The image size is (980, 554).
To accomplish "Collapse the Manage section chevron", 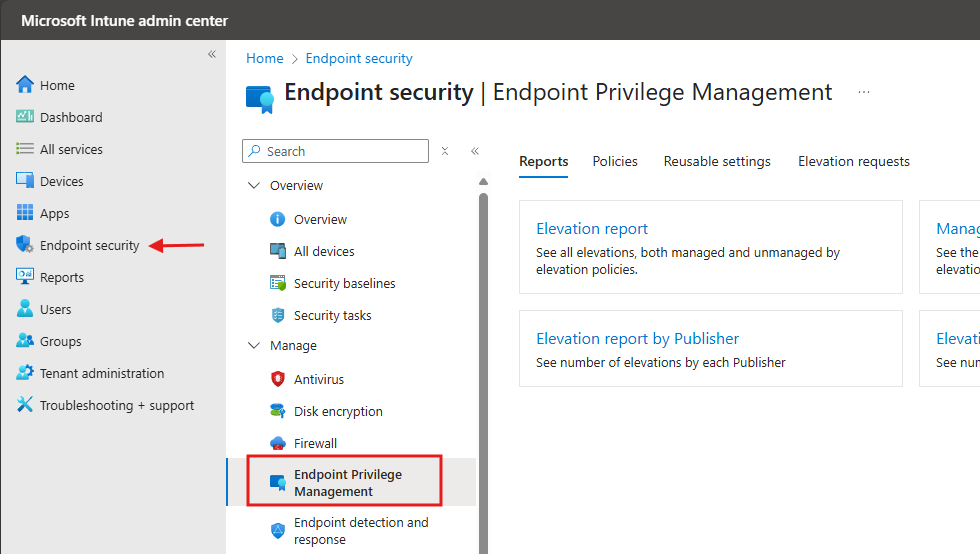I will point(254,345).
